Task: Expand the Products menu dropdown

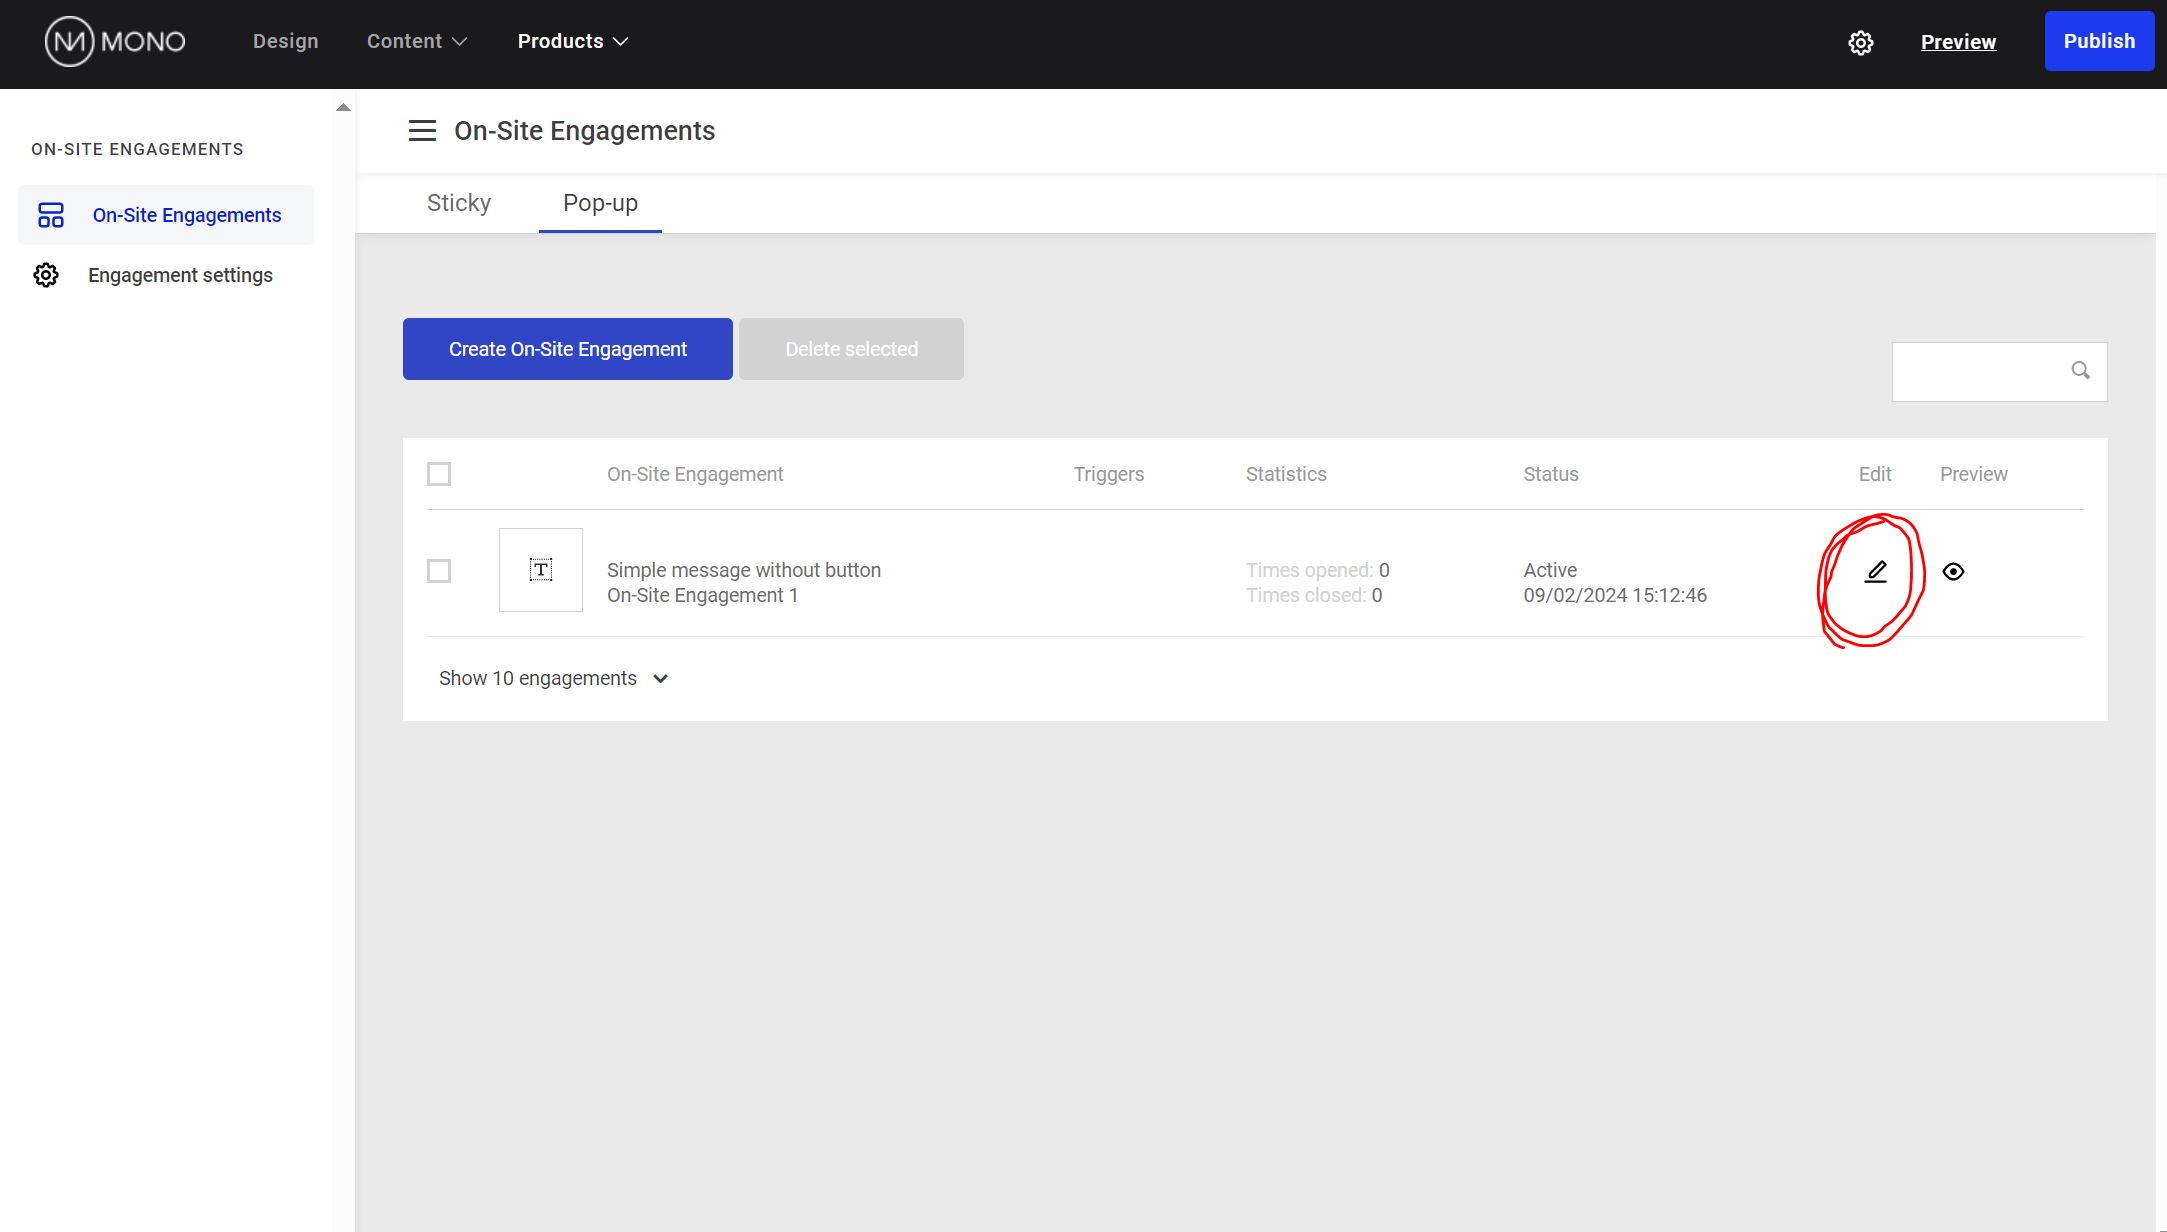Action: [573, 41]
